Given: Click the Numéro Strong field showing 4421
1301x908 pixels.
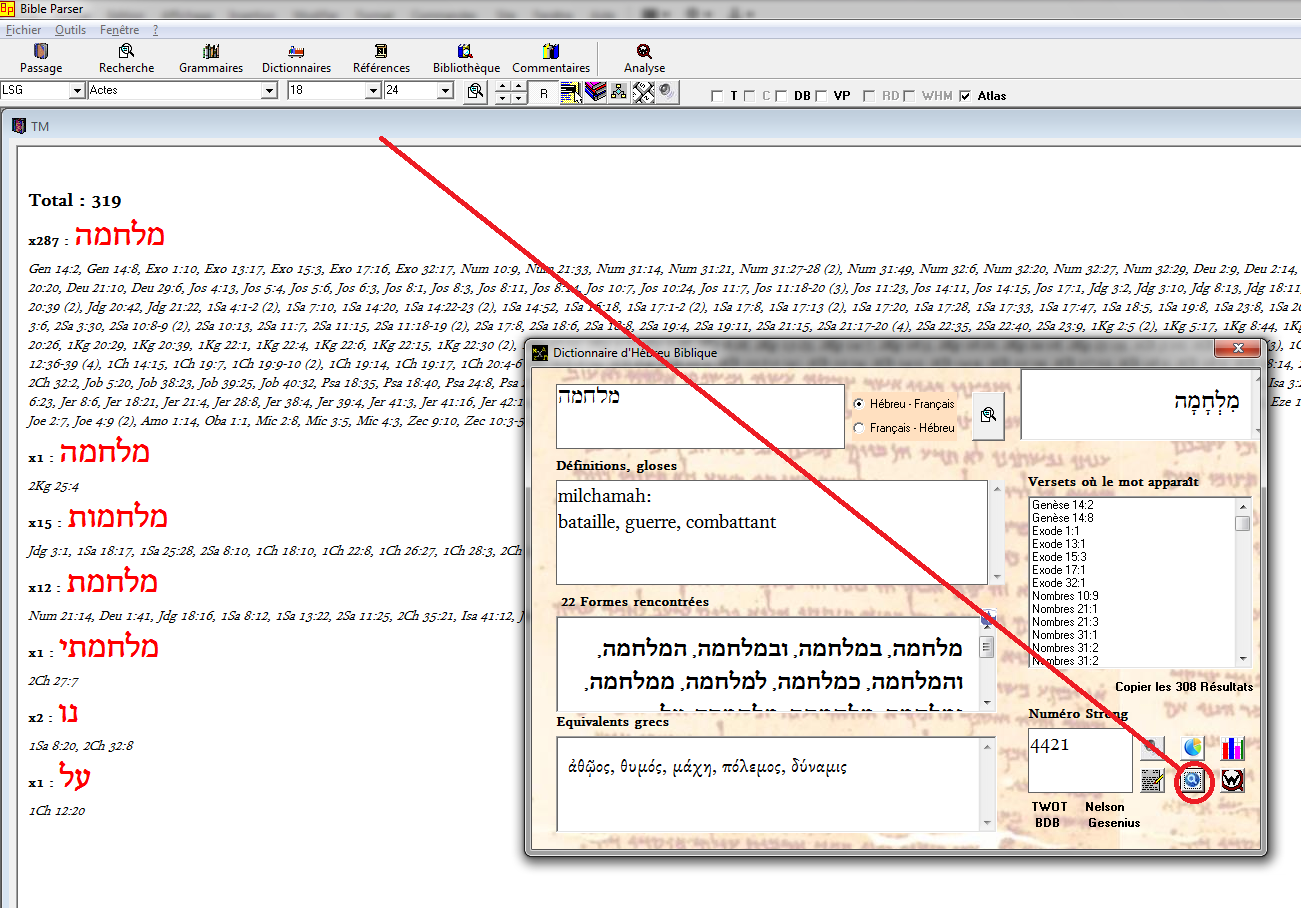Looking at the screenshot, I should coord(1080,760).
